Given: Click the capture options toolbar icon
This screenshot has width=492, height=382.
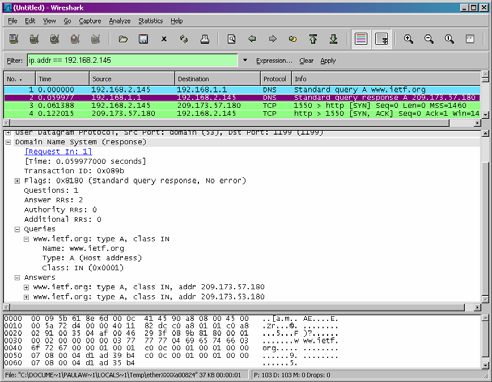Looking at the screenshot, I should coord(34,39).
